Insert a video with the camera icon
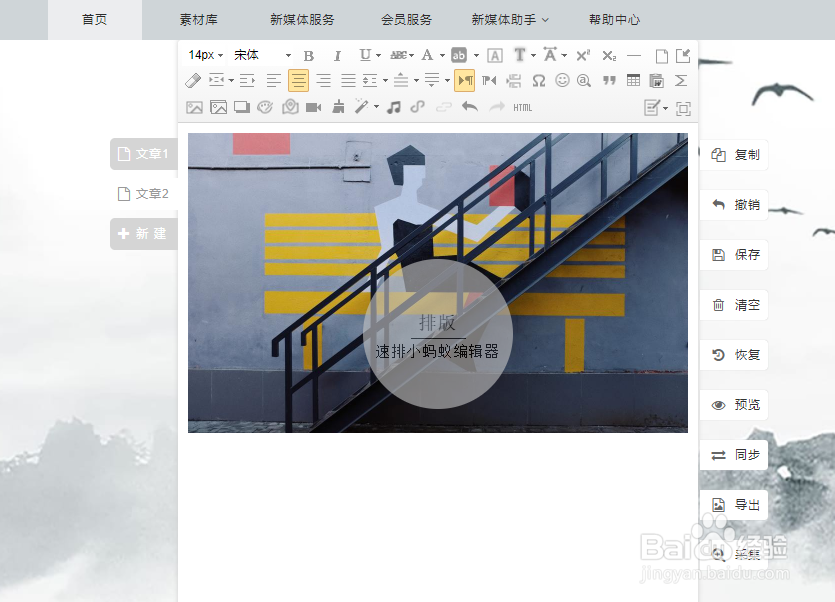 [311, 107]
